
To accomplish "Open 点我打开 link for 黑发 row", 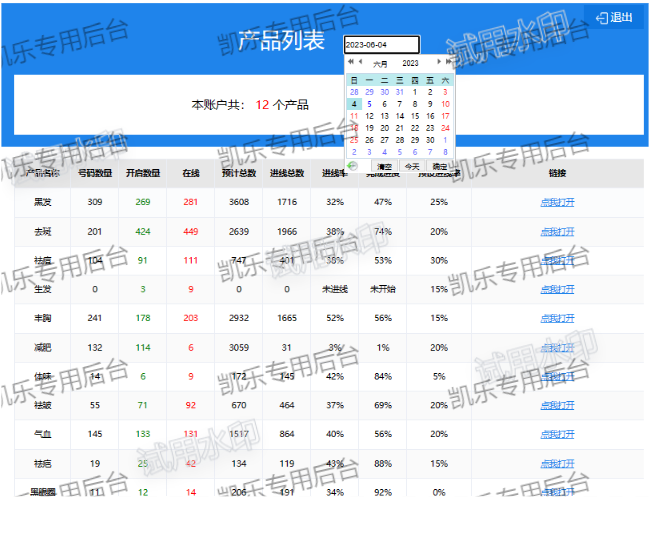I will (x=557, y=202).
